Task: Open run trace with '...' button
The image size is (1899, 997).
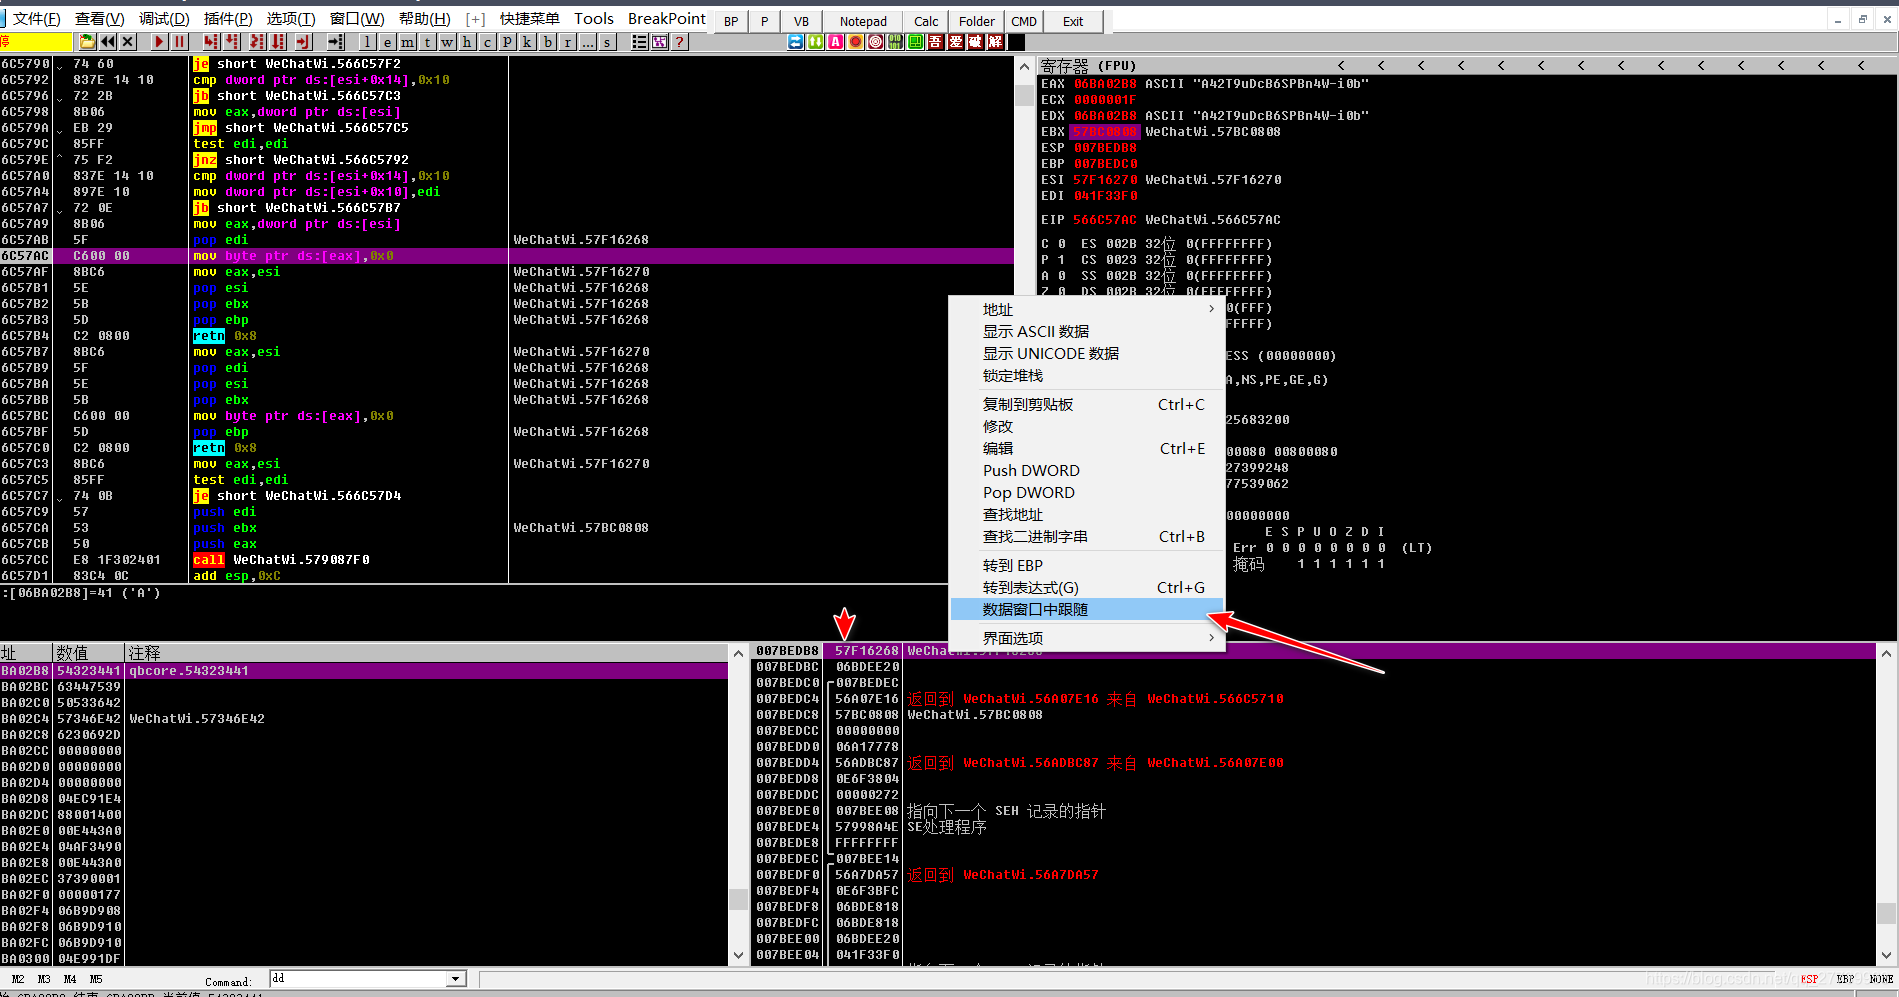Action: pos(588,42)
